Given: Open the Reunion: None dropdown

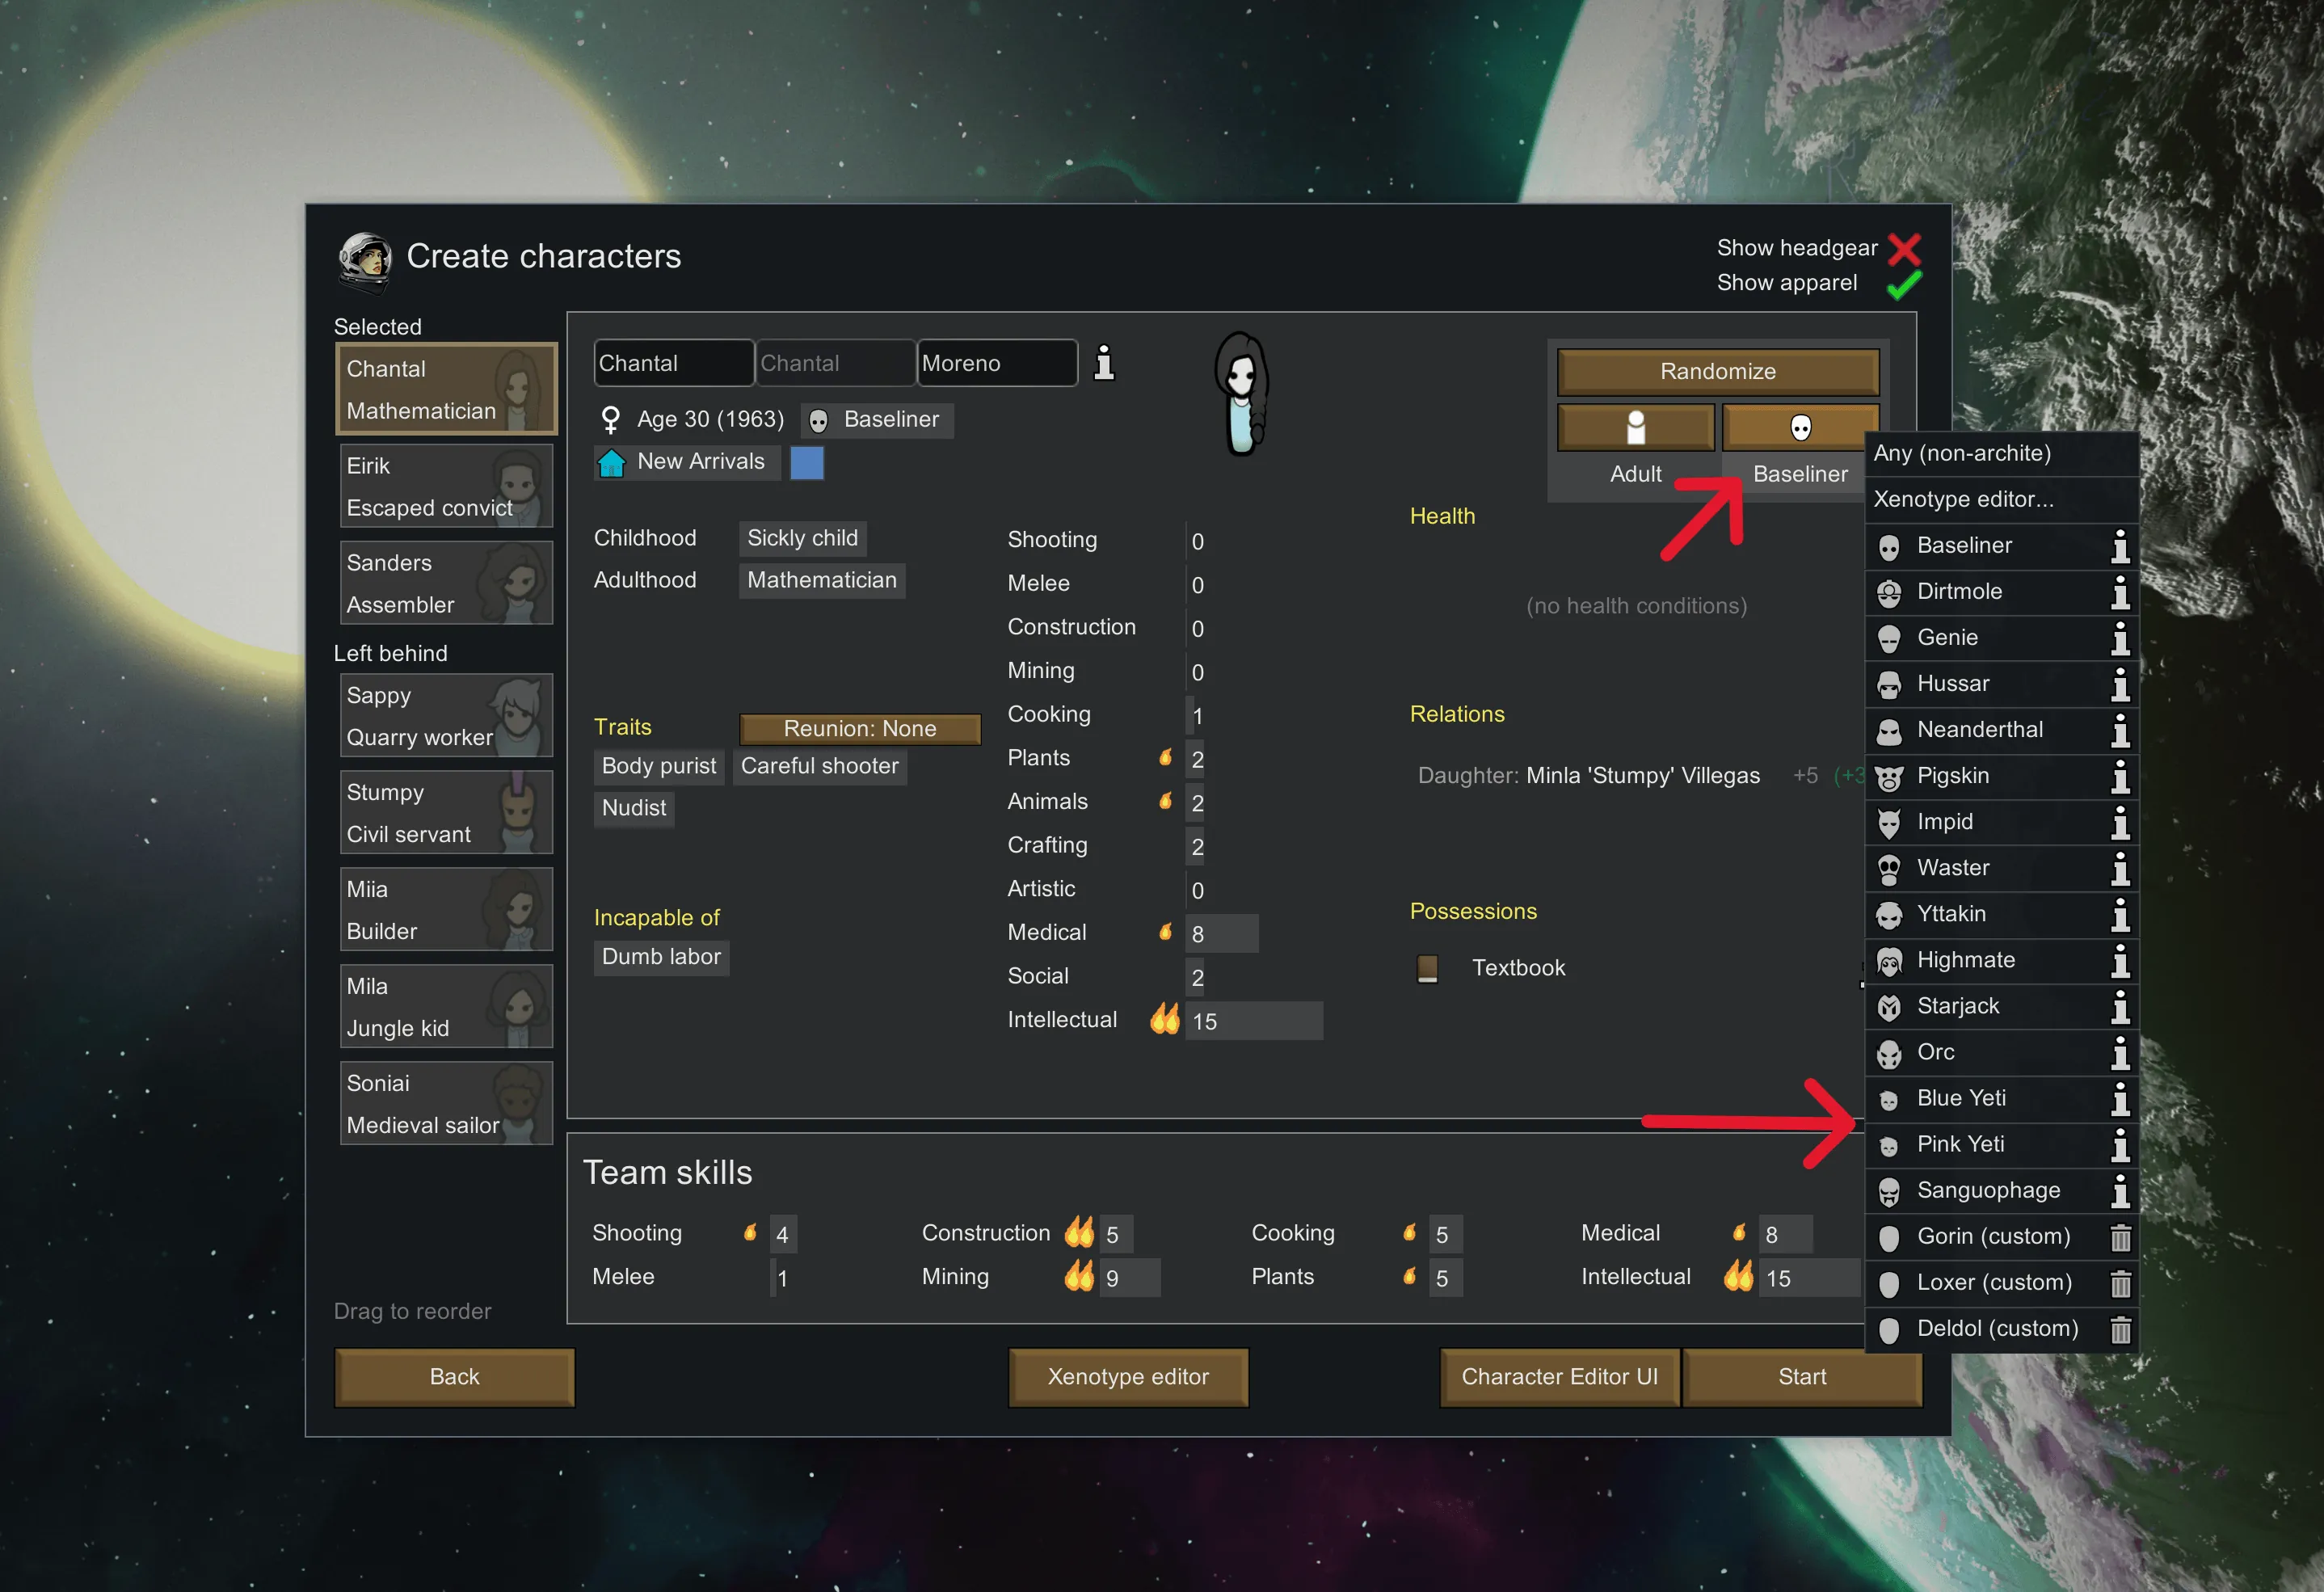Looking at the screenshot, I should (860, 729).
